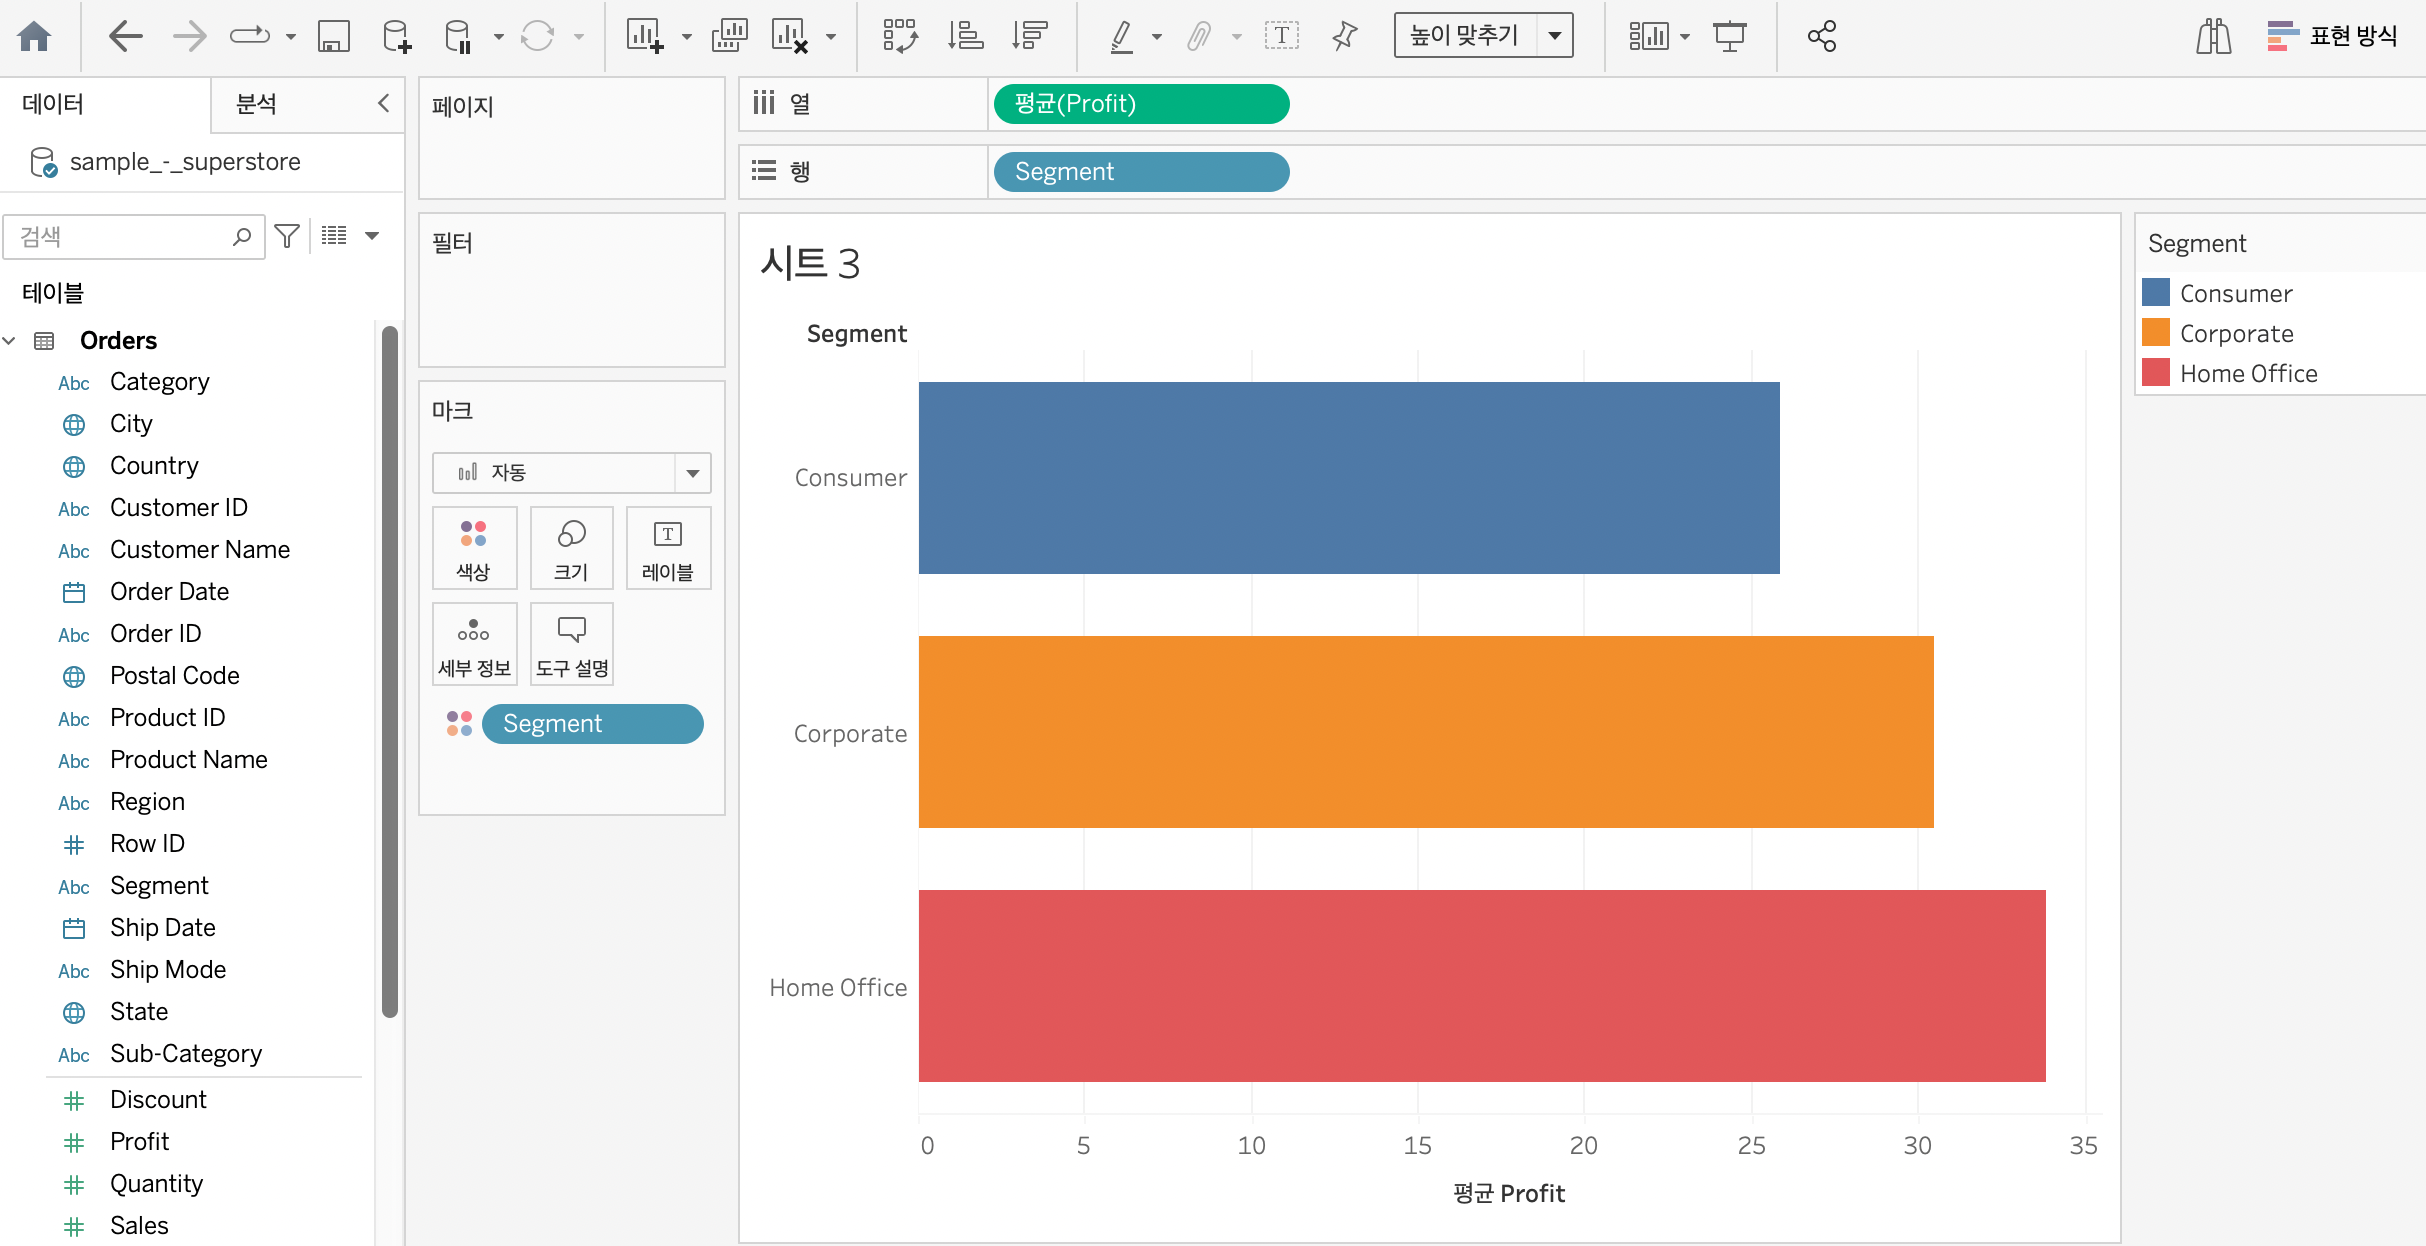Collapse the Orders table tree
Image resolution: width=2426 pixels, height=1246 pixels.
click(x=10, y=341)
